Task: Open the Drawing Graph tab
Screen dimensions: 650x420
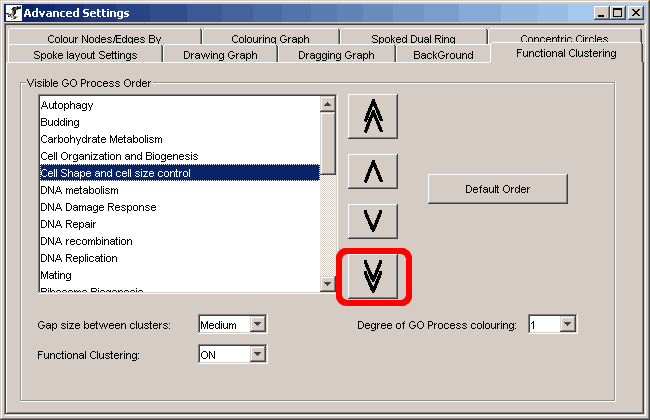Action: pos(220,55)
